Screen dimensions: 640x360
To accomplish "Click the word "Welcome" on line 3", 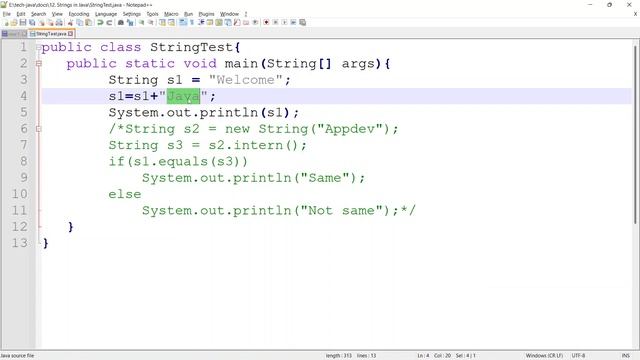I will (x=245, y=80).
